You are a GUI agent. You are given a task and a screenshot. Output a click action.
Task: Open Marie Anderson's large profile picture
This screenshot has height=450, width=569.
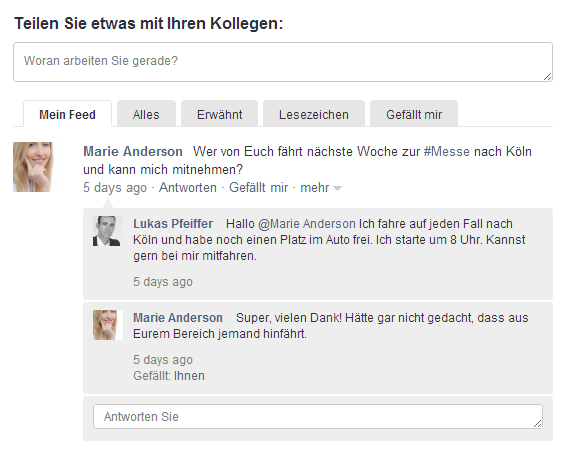(38, 167)
